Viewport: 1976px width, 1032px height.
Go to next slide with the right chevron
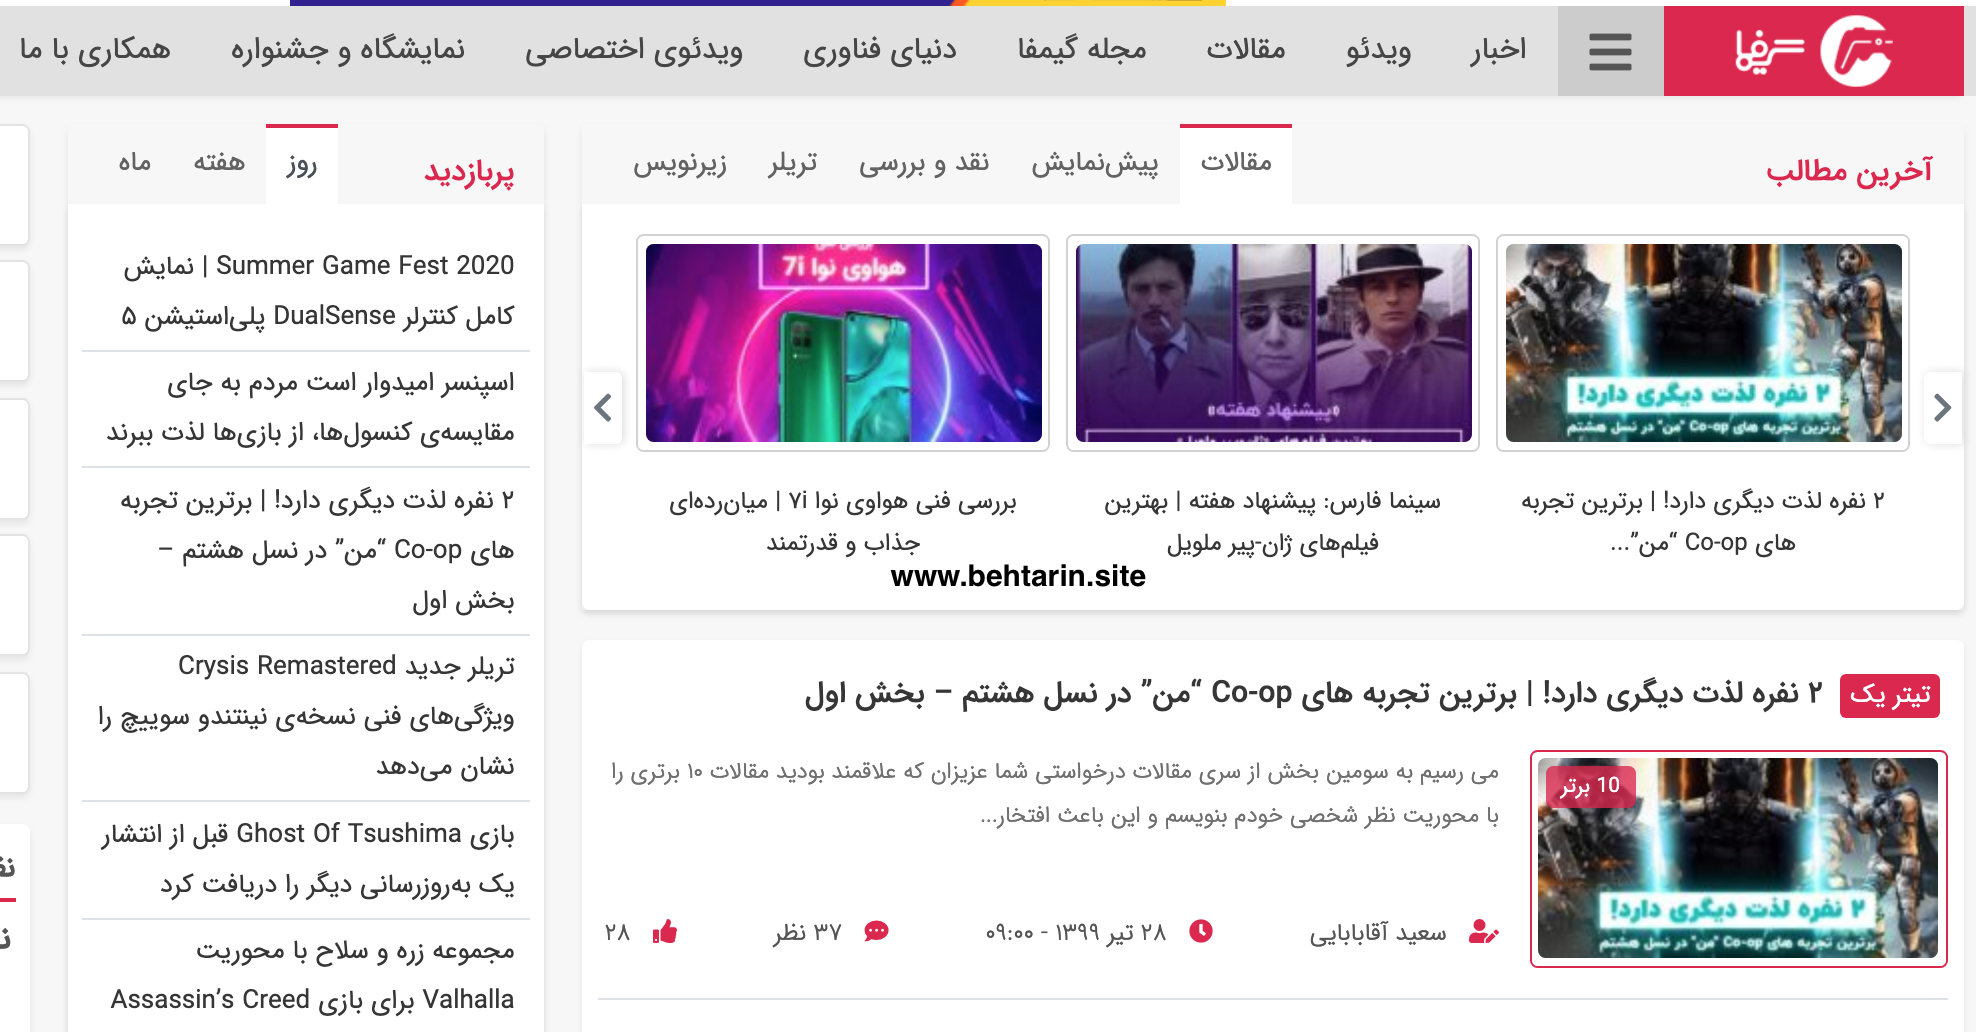[x=1942, y=408]
